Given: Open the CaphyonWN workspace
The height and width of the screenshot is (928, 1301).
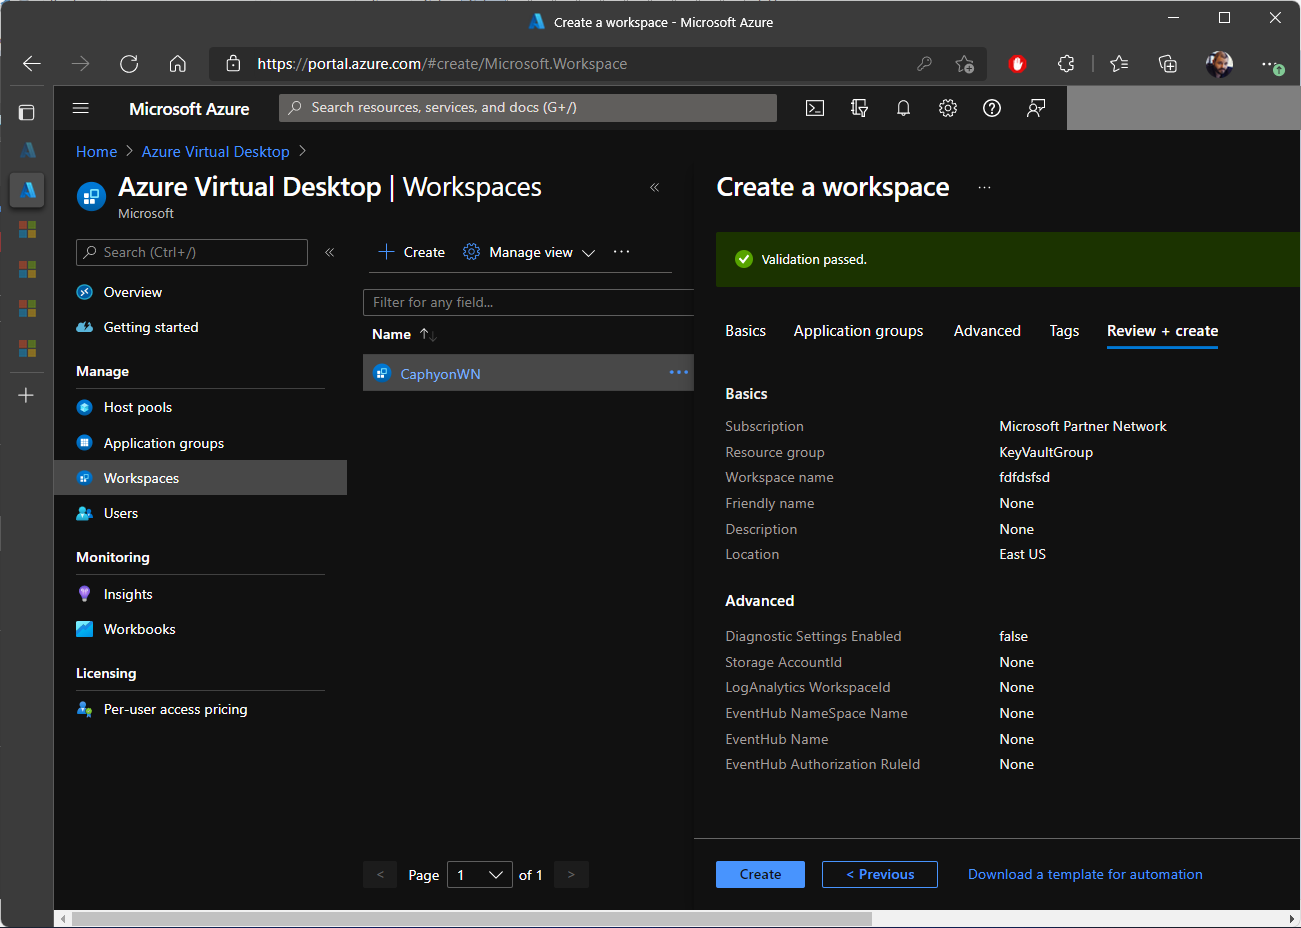Looking at the screenshot, I should coord(440,374).
